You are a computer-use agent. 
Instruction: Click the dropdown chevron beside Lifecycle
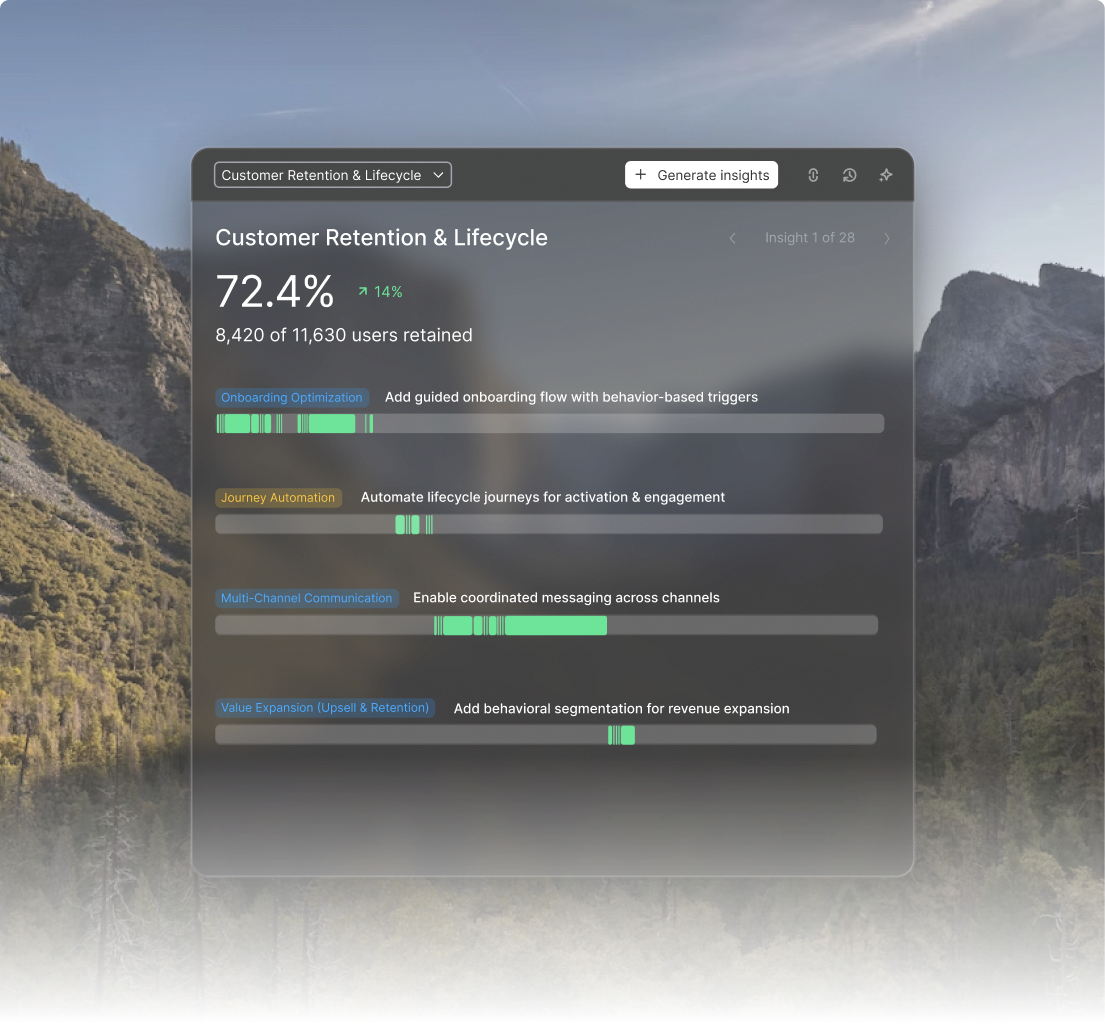click(x=438, y=175)
